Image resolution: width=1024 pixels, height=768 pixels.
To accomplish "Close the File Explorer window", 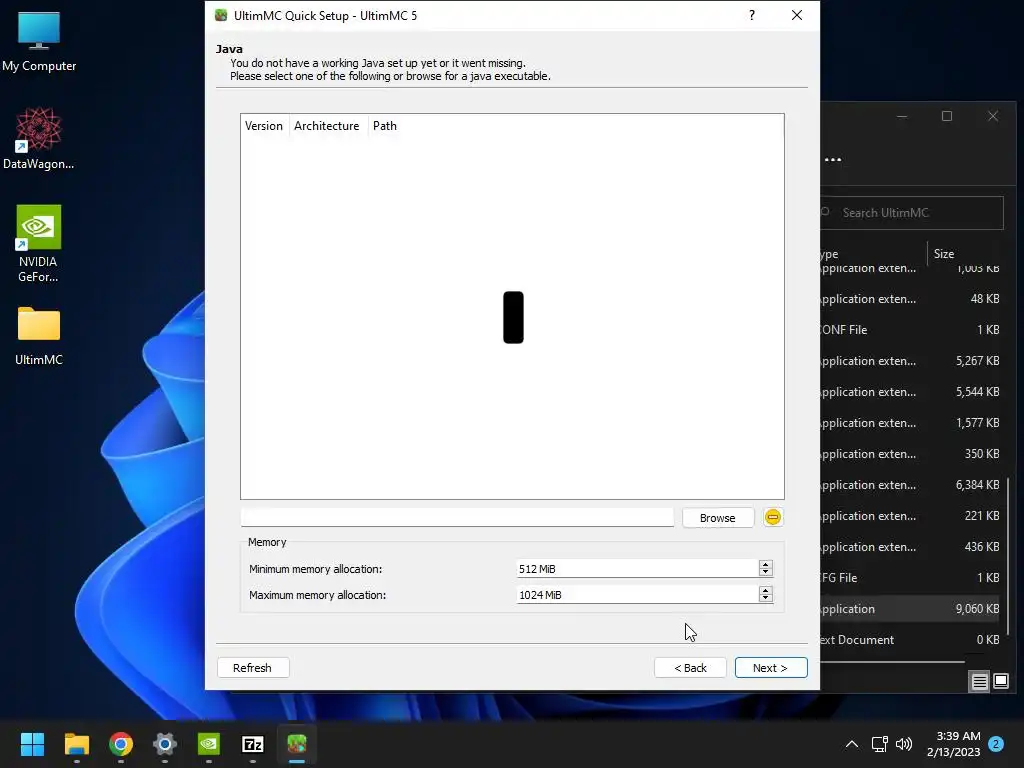I will (x=993, y=116).
